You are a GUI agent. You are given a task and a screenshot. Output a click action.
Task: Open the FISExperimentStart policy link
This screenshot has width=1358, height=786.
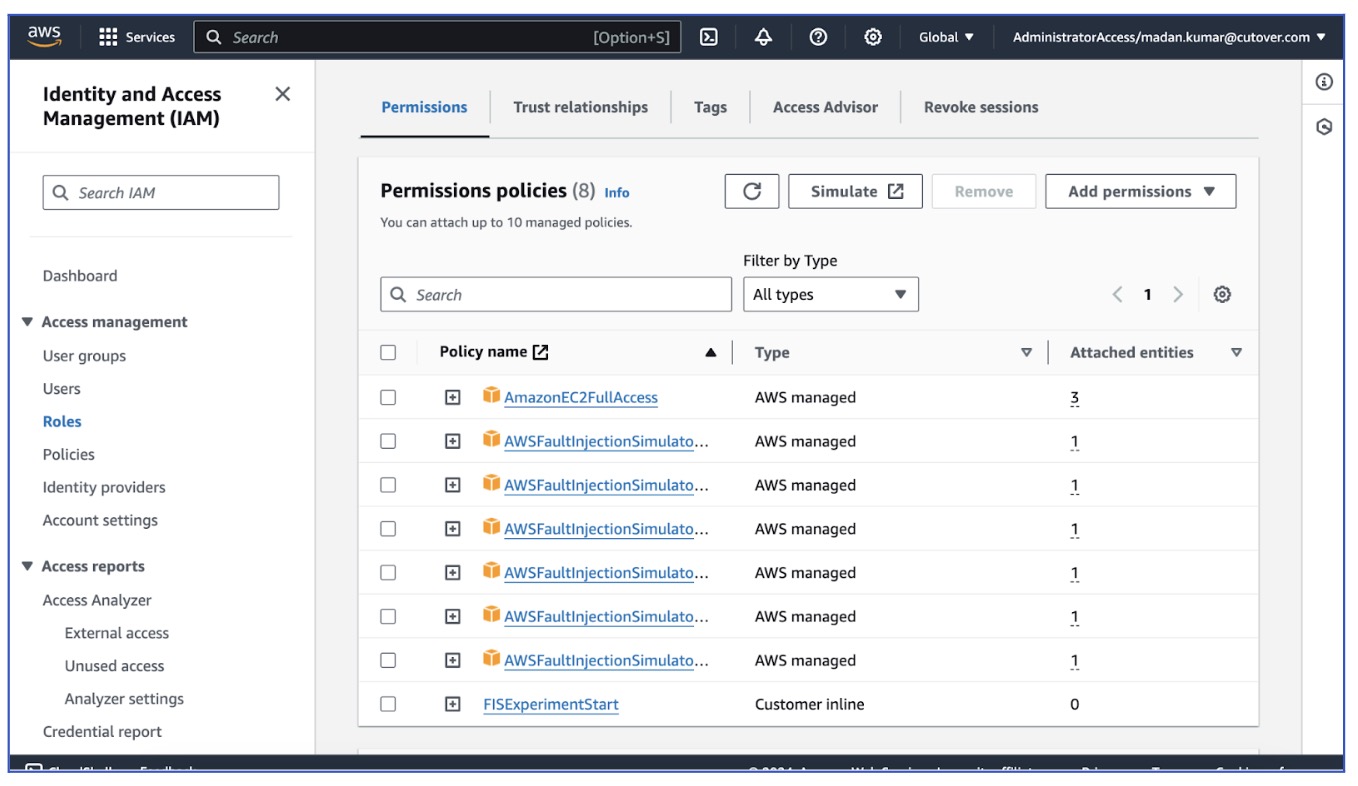click(551, 704)
